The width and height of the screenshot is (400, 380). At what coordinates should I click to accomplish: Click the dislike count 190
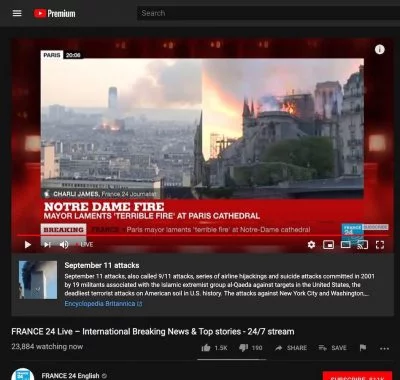tap(257, 348)
